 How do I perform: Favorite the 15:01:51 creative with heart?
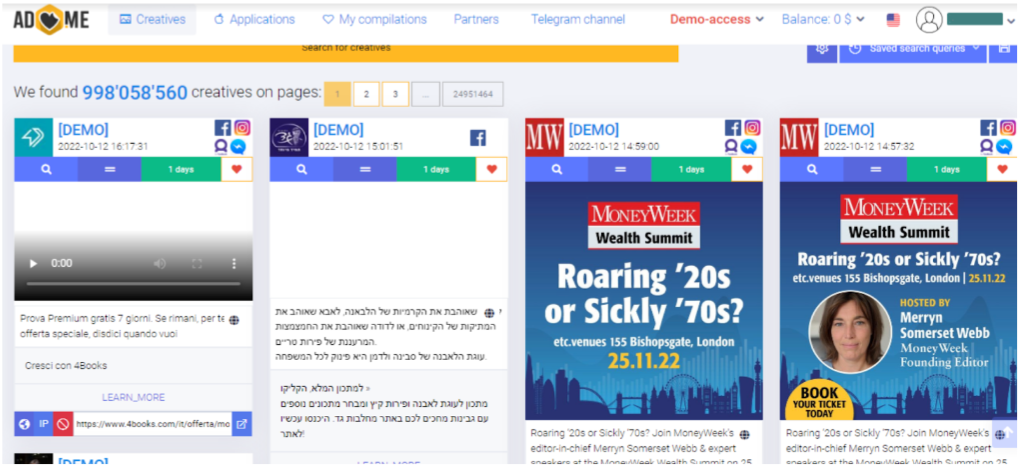[x=492, y=170]
